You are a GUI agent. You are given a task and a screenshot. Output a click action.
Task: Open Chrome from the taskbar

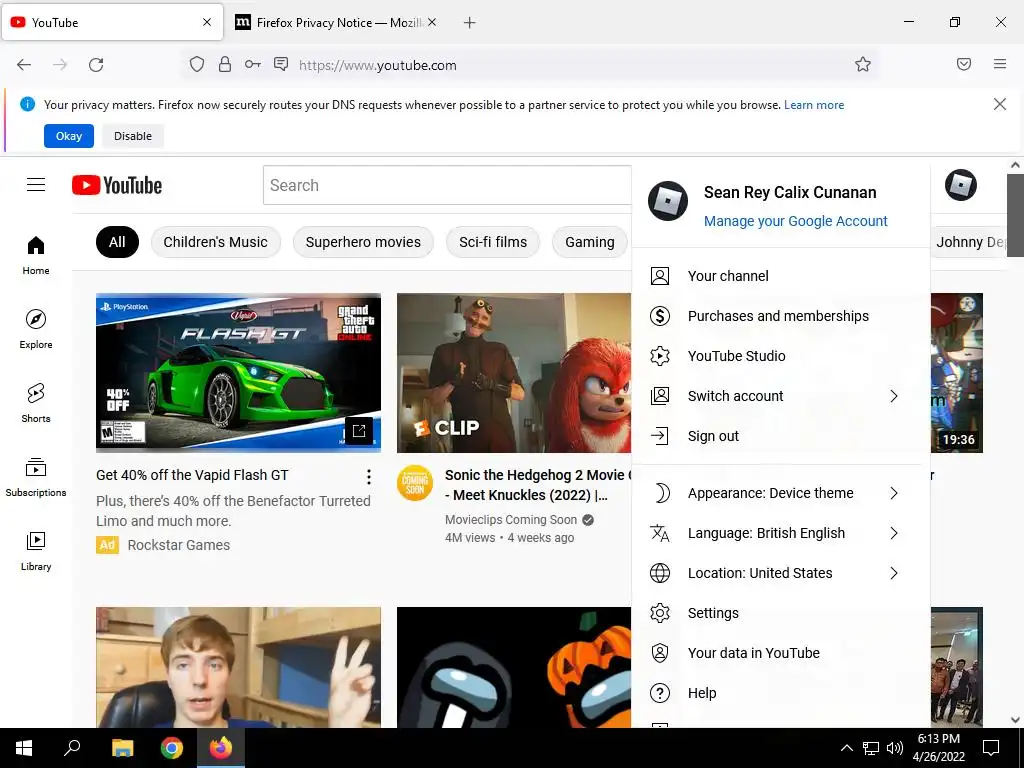coord(172,748)
